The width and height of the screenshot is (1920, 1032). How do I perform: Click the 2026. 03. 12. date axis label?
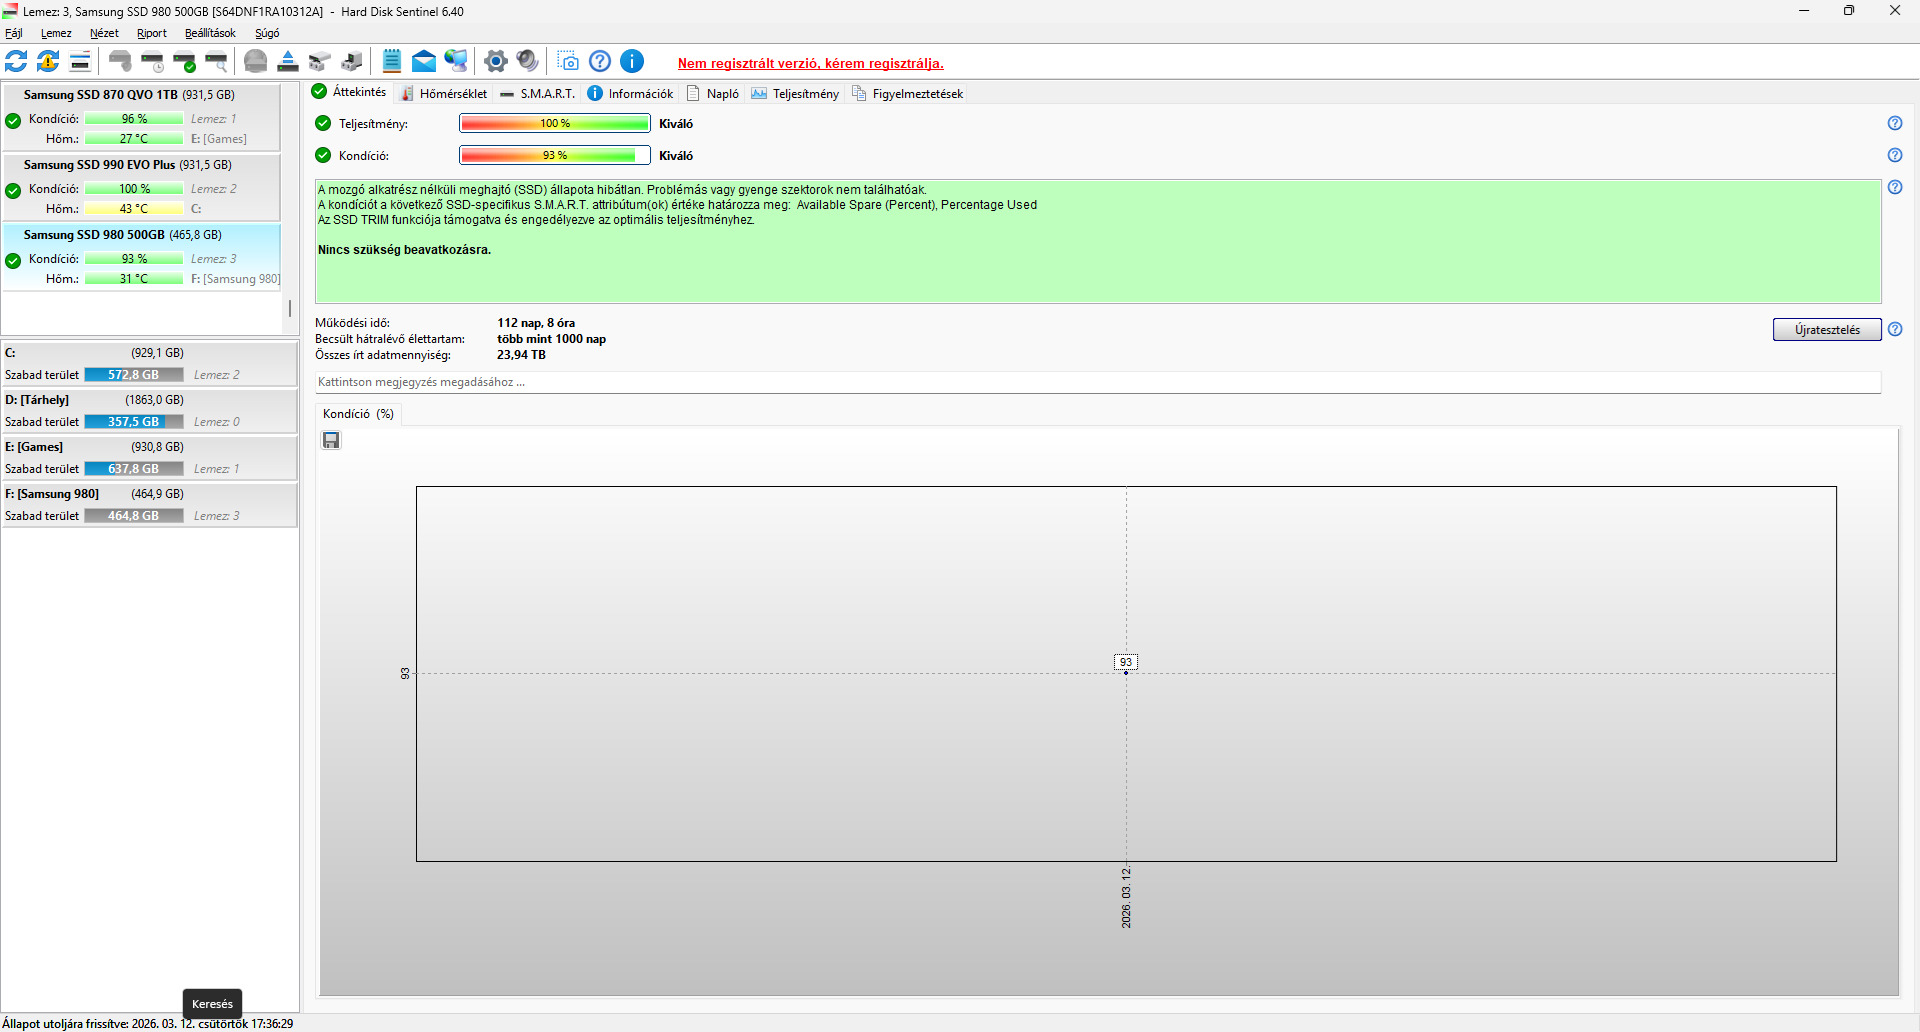click(x=1126, y=898)
